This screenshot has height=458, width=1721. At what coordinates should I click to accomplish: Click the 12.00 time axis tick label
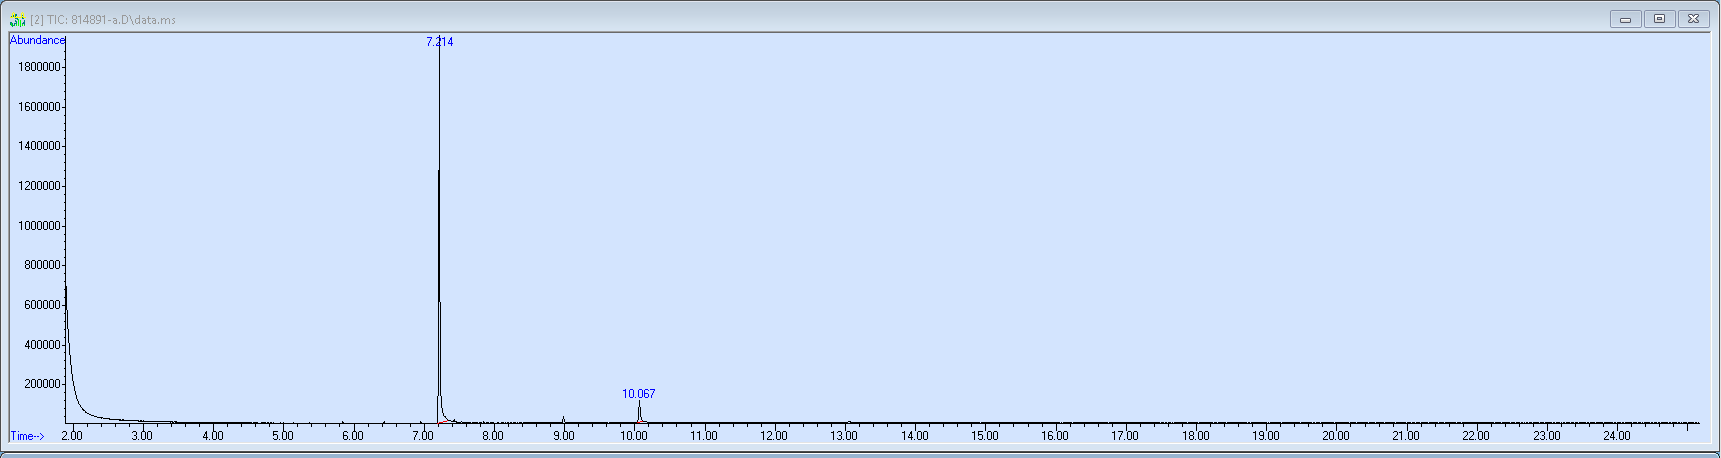(774, 436)
